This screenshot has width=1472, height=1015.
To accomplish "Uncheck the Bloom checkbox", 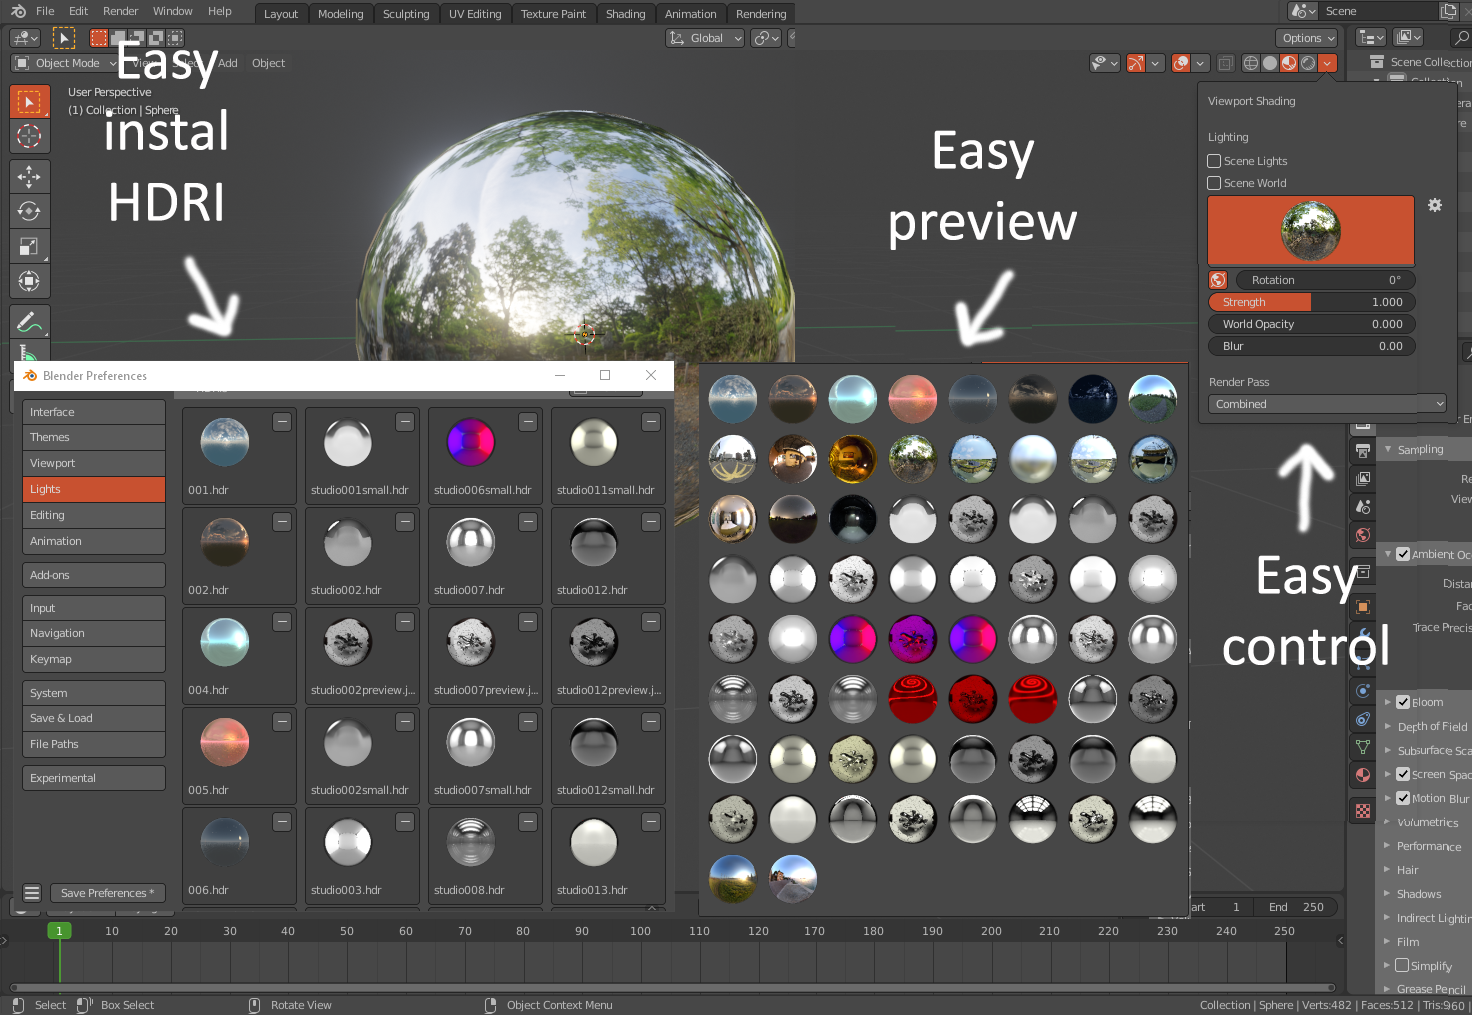I will click(1403, 702).
